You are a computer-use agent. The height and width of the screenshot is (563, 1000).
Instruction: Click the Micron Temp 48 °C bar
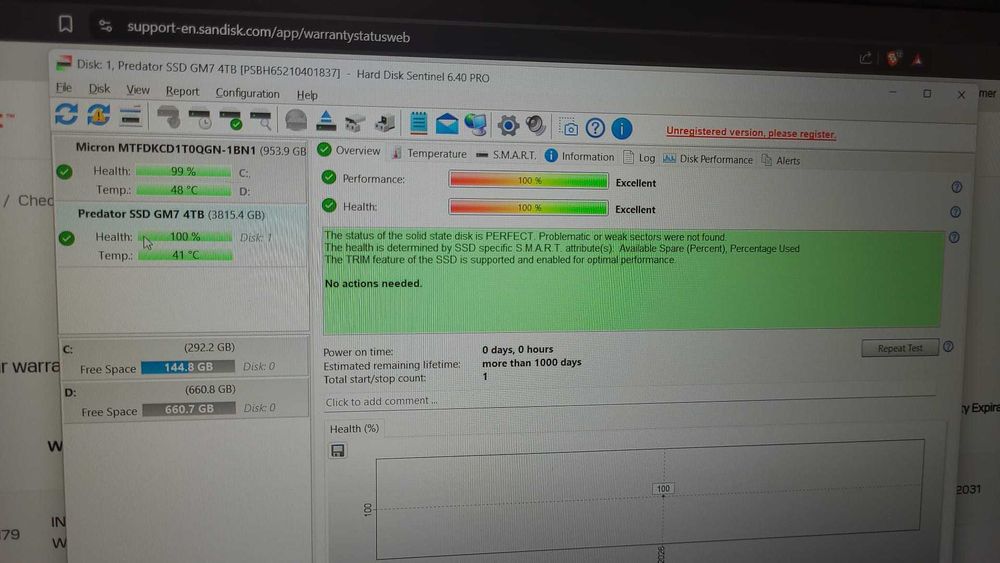[184, 190]
